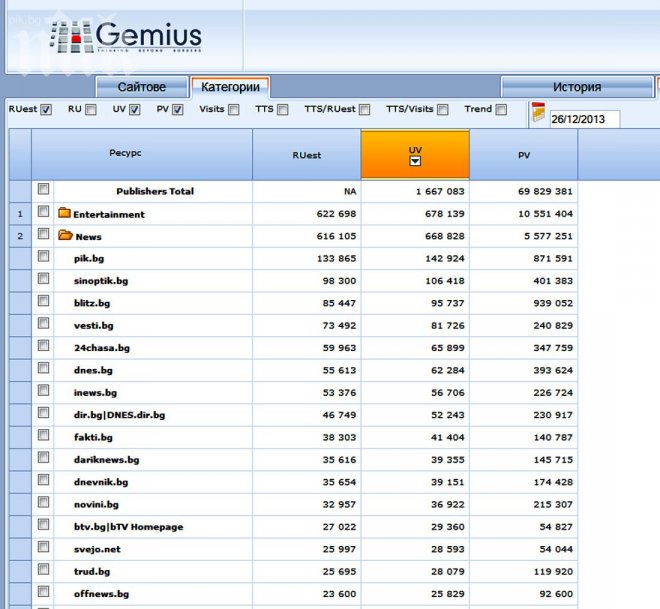
Task: Select the Publishers Total checkbox
Action: coord(43,189)
